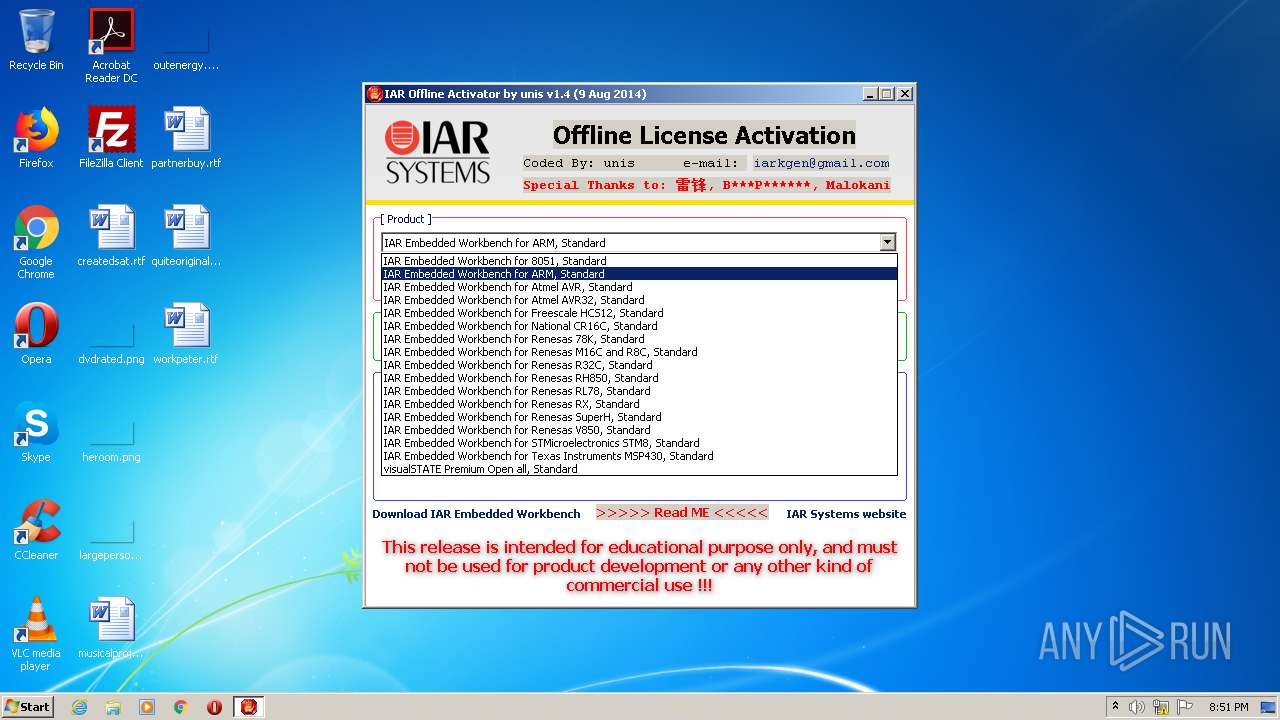This screenshot has height=720, width=1280.
Task: Open the Windows Start menu
Action: click(x=28, y=707)
